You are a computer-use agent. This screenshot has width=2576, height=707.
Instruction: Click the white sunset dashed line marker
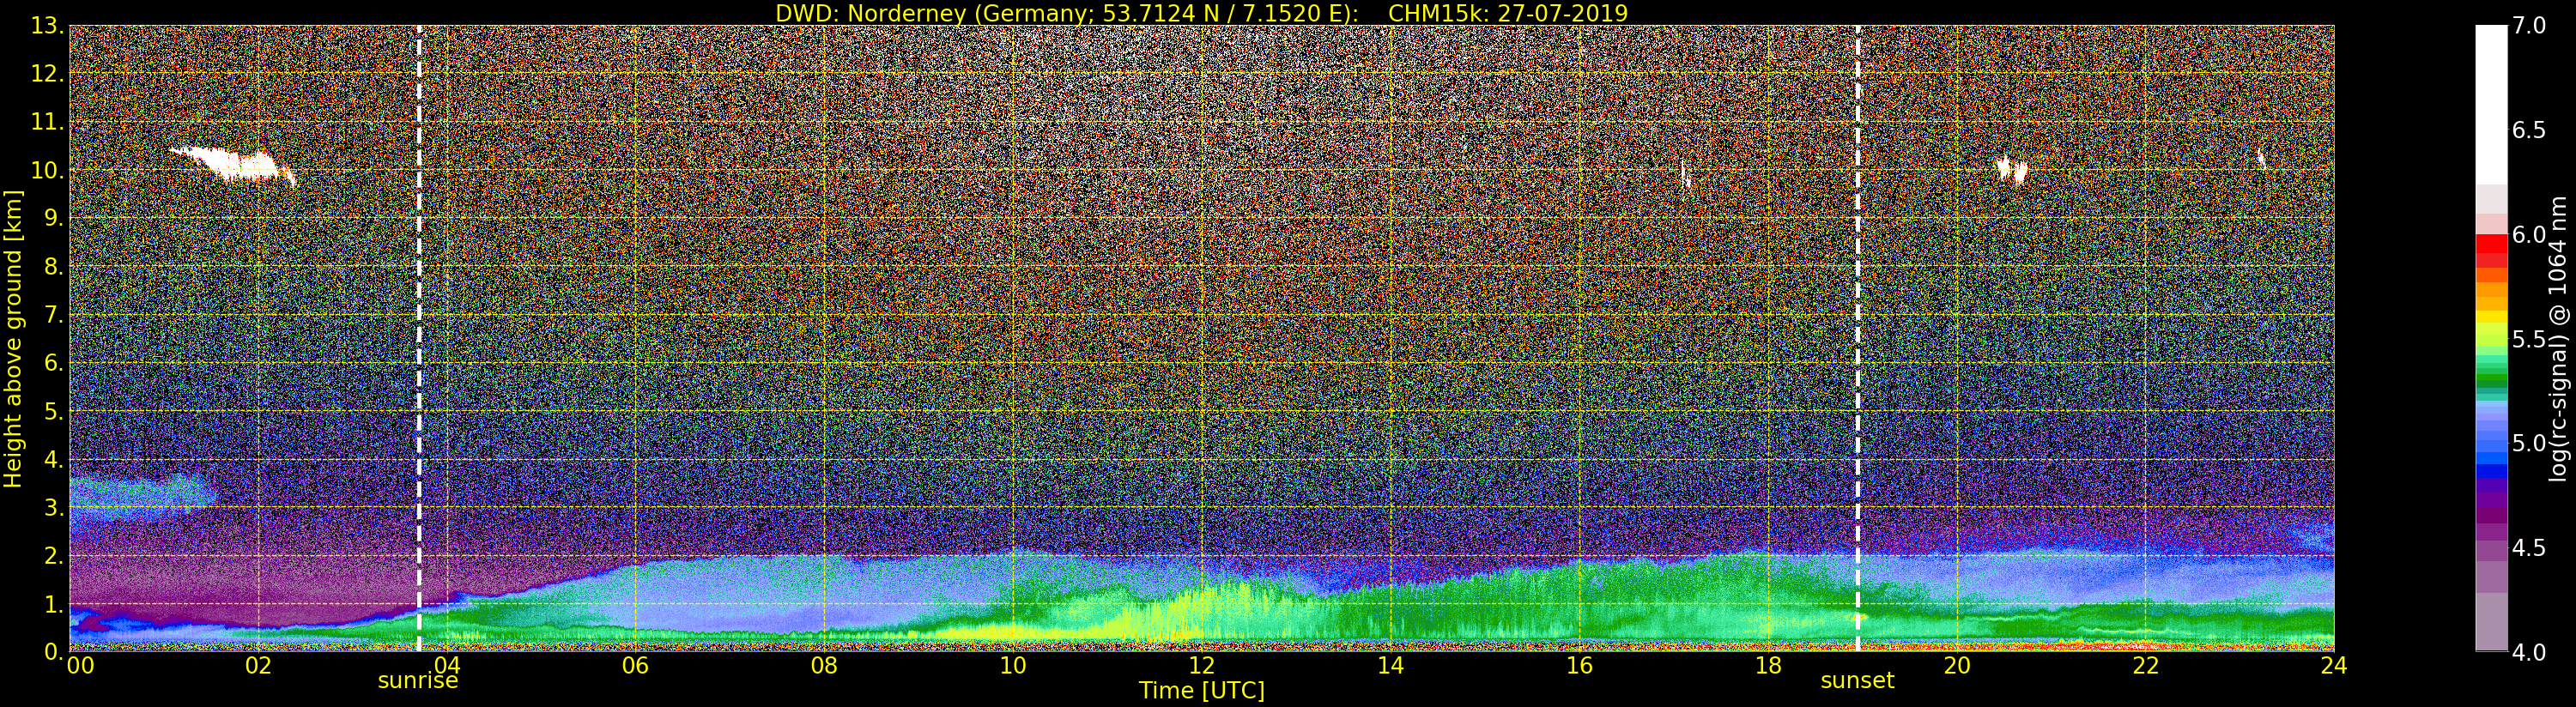tap(1858, 338)
